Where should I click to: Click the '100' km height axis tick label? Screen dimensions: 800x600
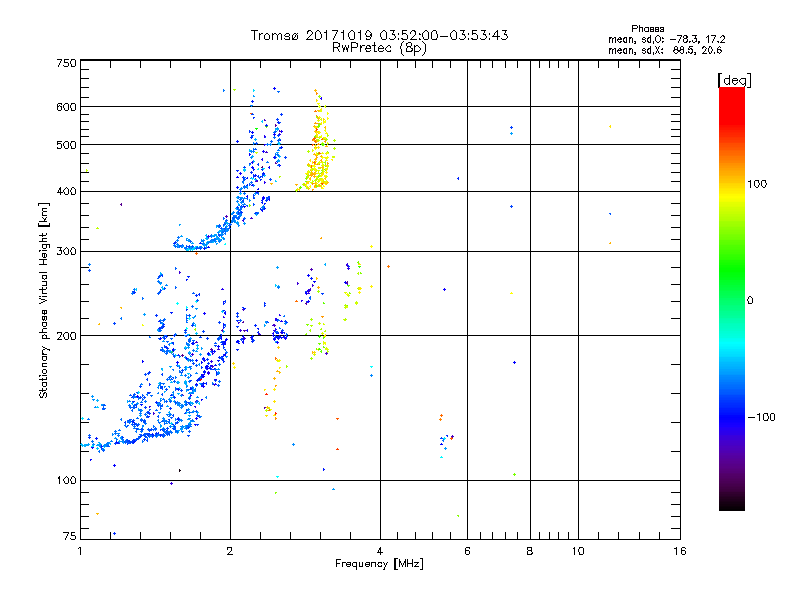coord(66,480)
